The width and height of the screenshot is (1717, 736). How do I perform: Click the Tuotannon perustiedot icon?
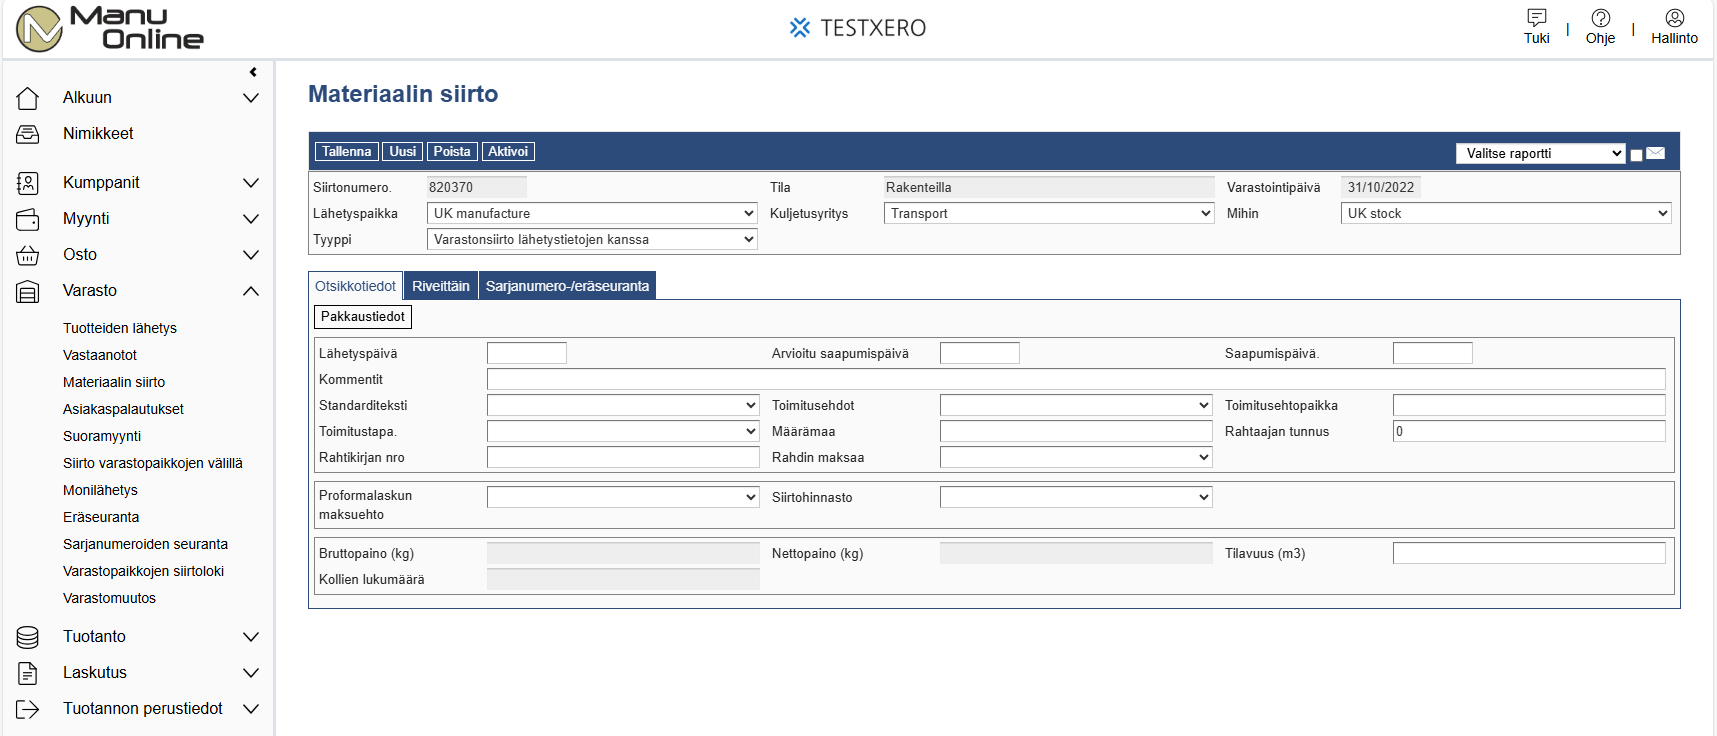[x=28, y=709]
